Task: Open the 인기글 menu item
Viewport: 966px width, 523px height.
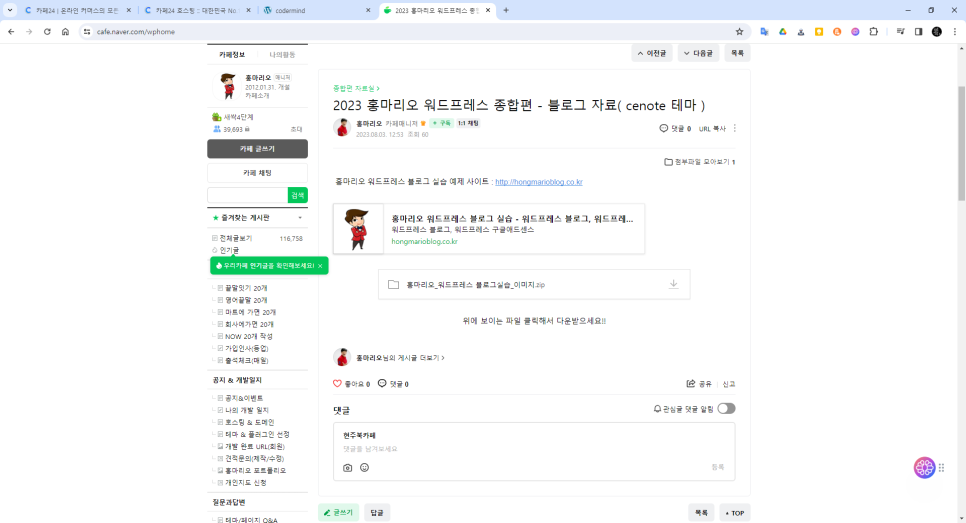Action: point(229,250)
